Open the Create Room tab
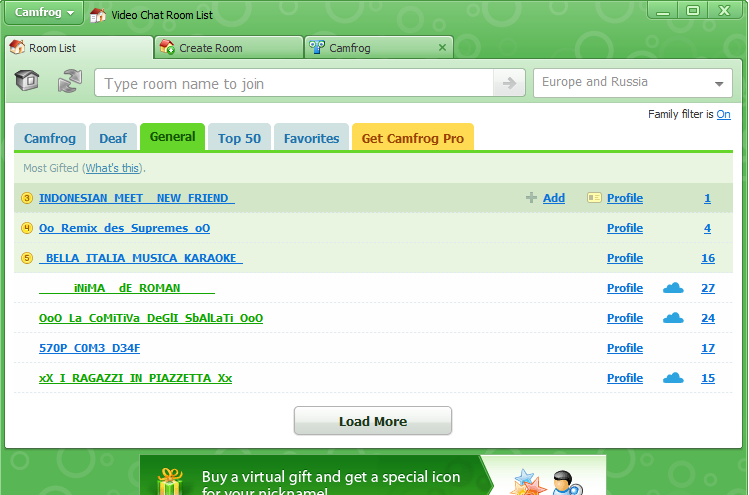 point(229,48)
